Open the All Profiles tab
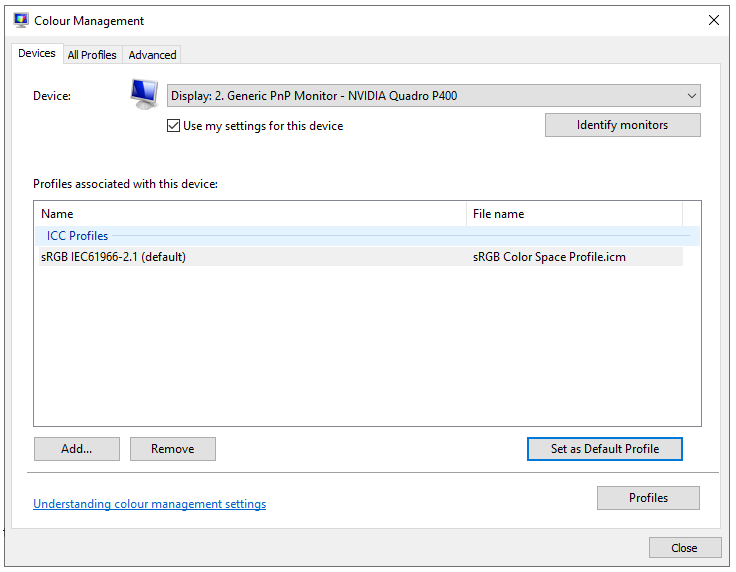Image resolution: width=736 pixels, height=572 pixels. click(92, 55)
